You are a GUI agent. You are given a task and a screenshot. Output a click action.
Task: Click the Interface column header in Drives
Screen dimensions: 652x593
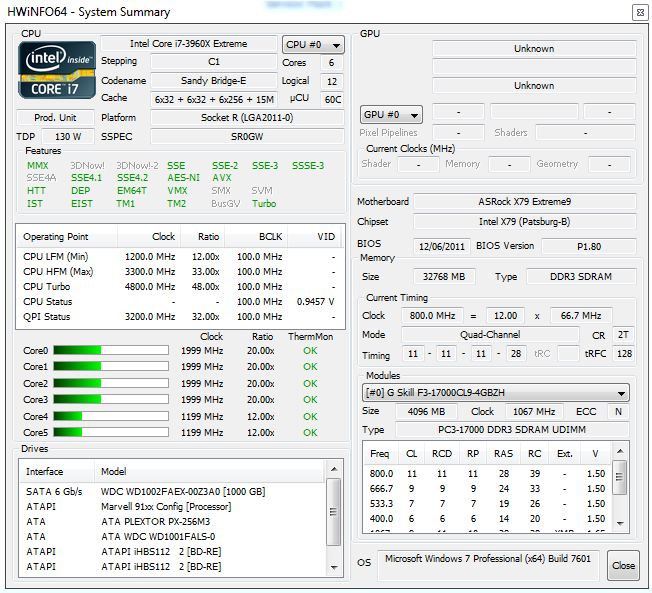click(x=56, y=471)
